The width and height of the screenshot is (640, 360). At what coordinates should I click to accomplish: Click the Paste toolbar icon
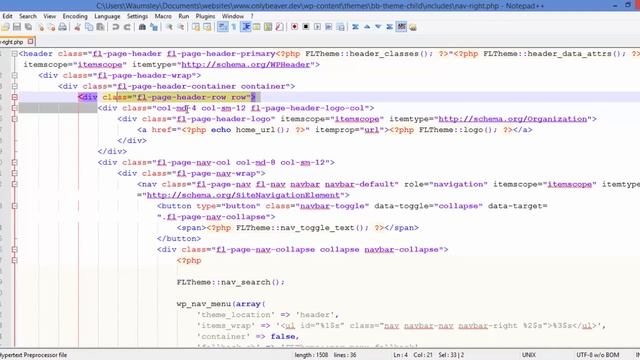click(100, 27)
